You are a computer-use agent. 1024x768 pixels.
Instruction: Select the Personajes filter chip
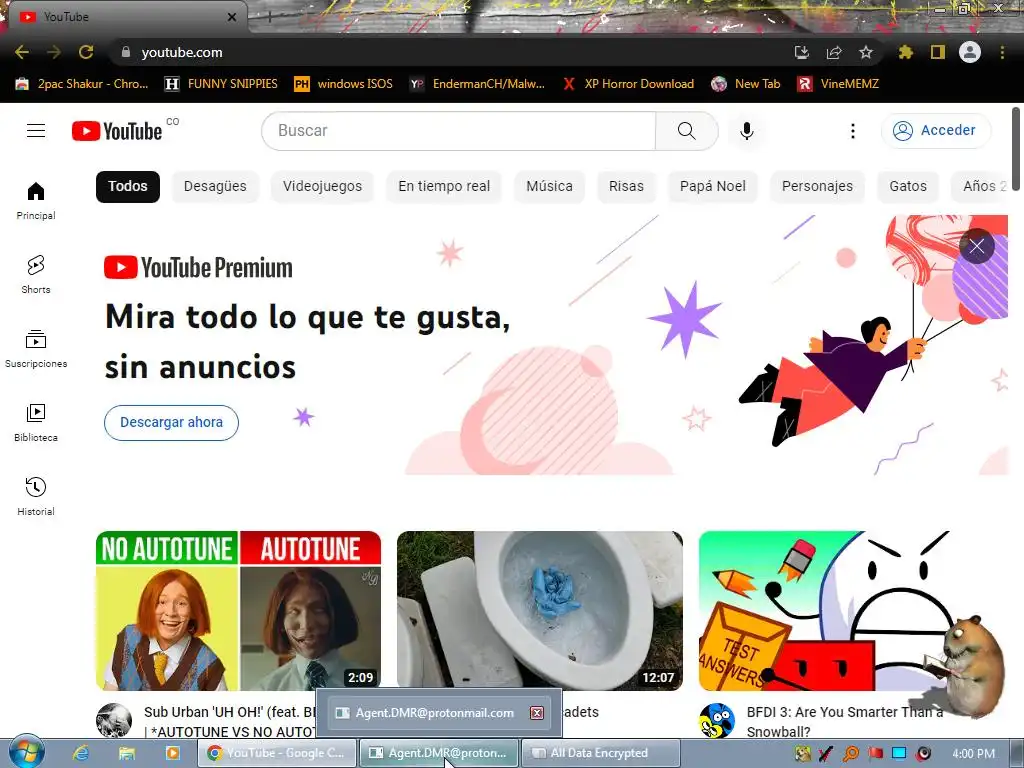817,186
